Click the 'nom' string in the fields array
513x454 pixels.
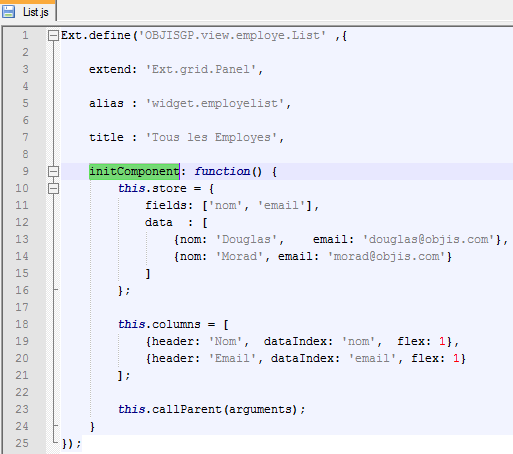point(225,205)
